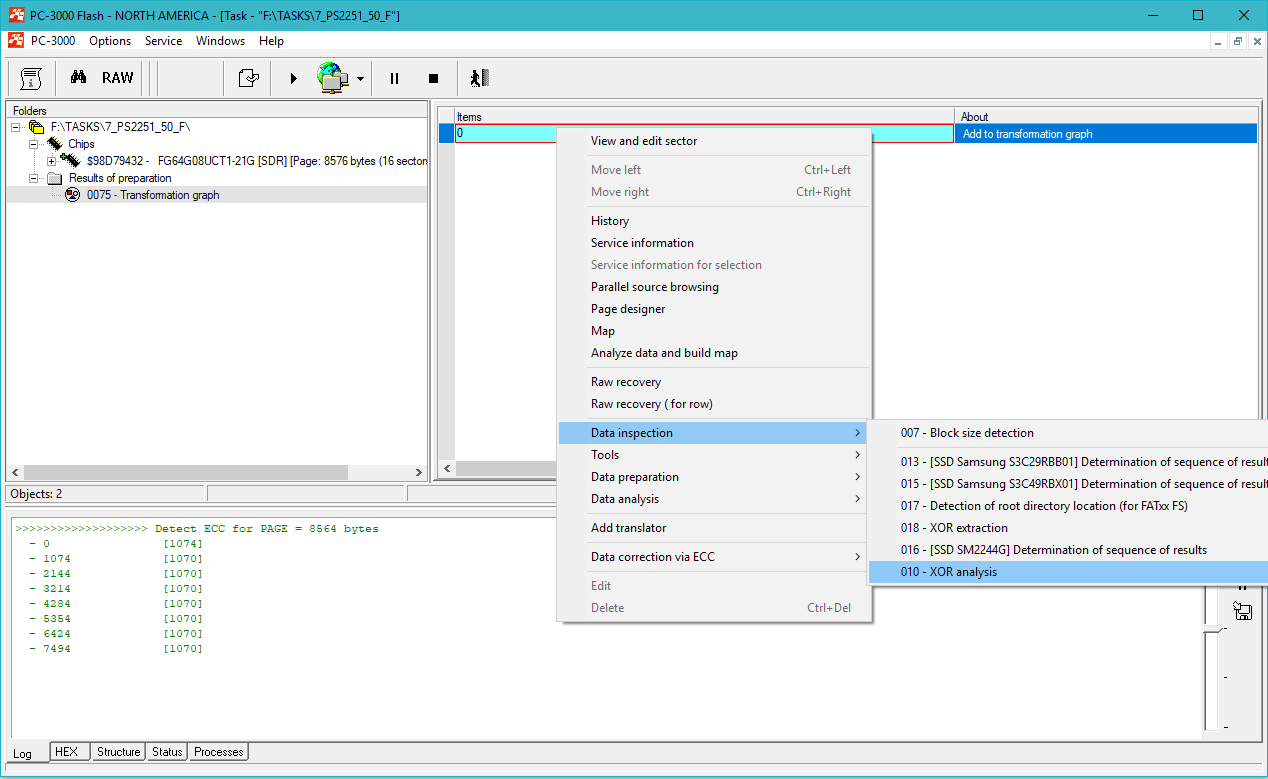Click the 7494 line in log

pyautogui.click(x=116, y=649)
